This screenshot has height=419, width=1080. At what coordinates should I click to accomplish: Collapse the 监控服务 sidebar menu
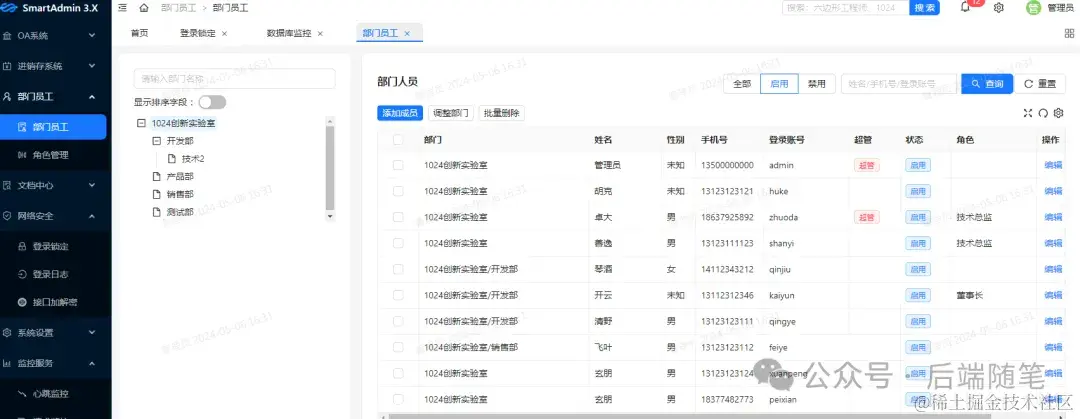pyautogui.click(x=53, y=363)
